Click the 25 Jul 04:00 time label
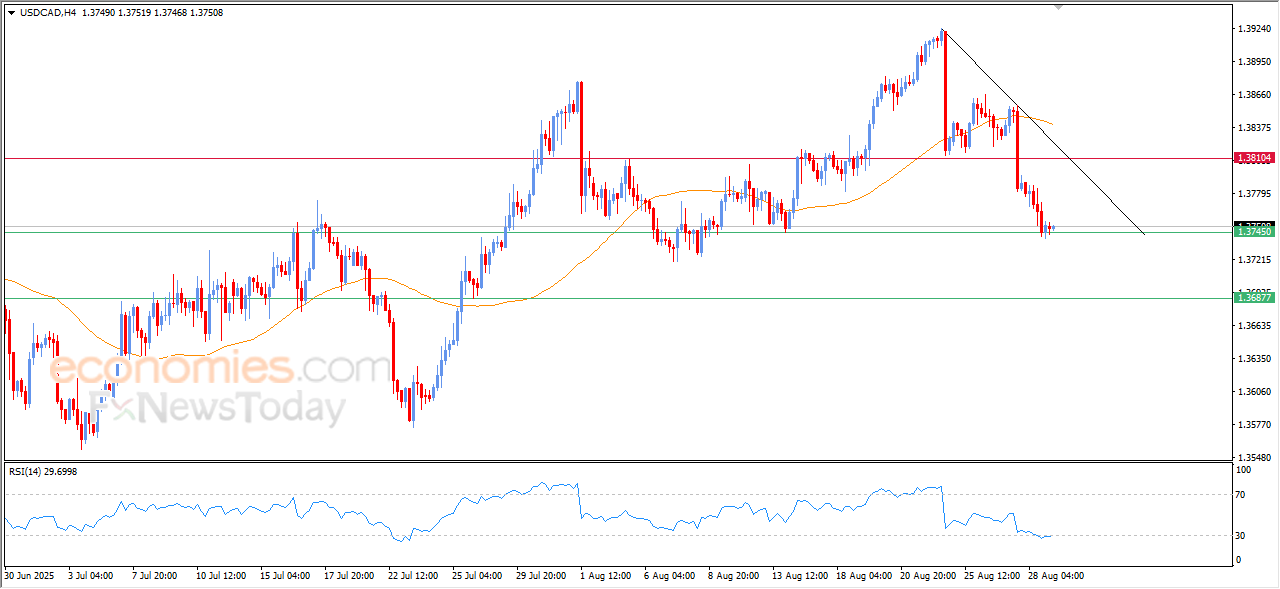Viewport: 1280px width, 589px height. (x=477, y=576)
